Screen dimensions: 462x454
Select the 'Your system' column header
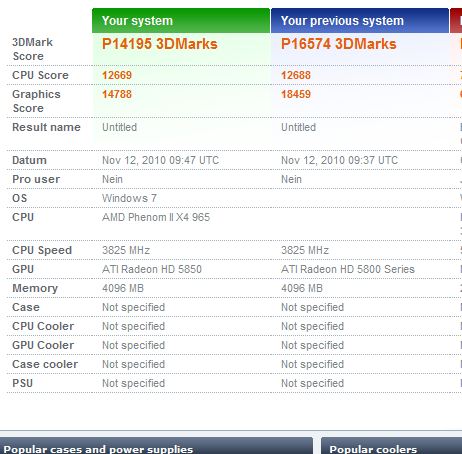point(181,21)
